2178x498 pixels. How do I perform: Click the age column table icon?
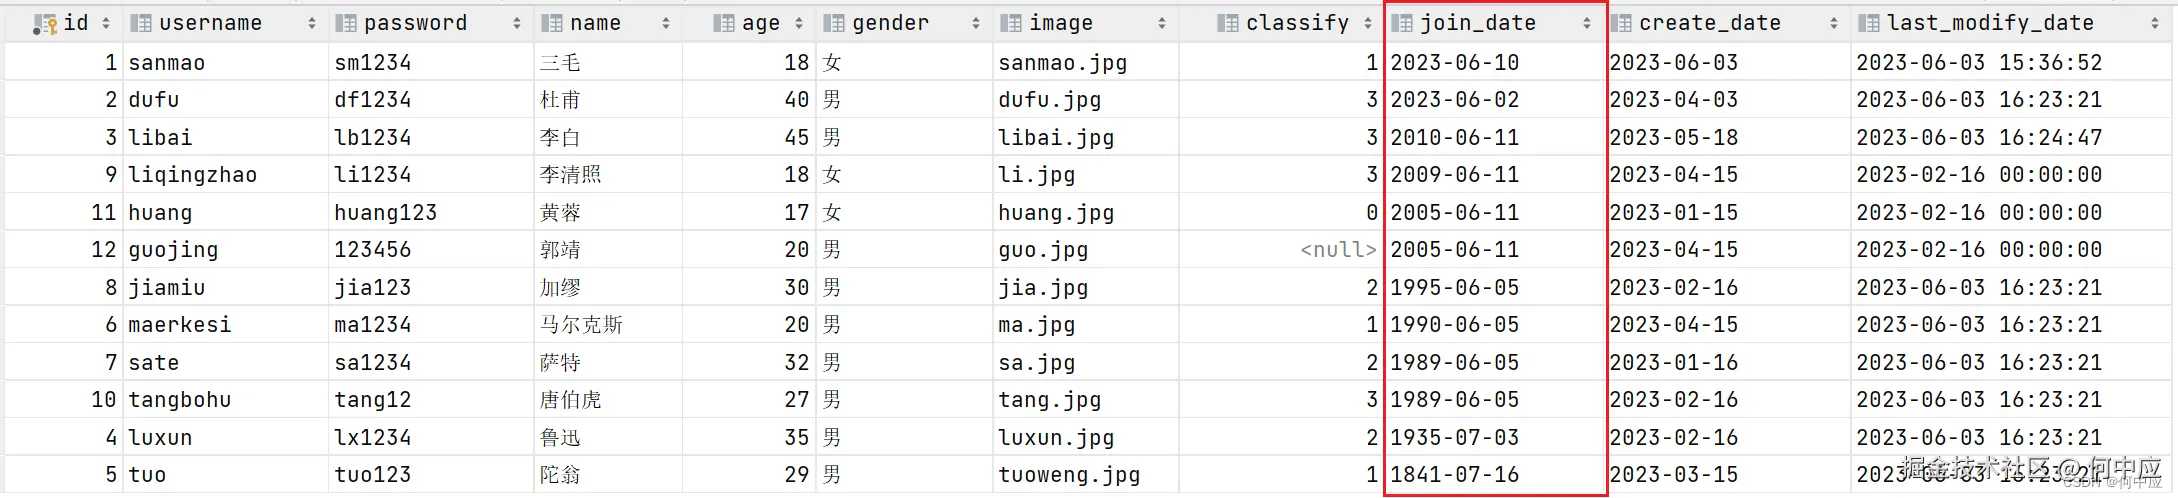[724, 23]
